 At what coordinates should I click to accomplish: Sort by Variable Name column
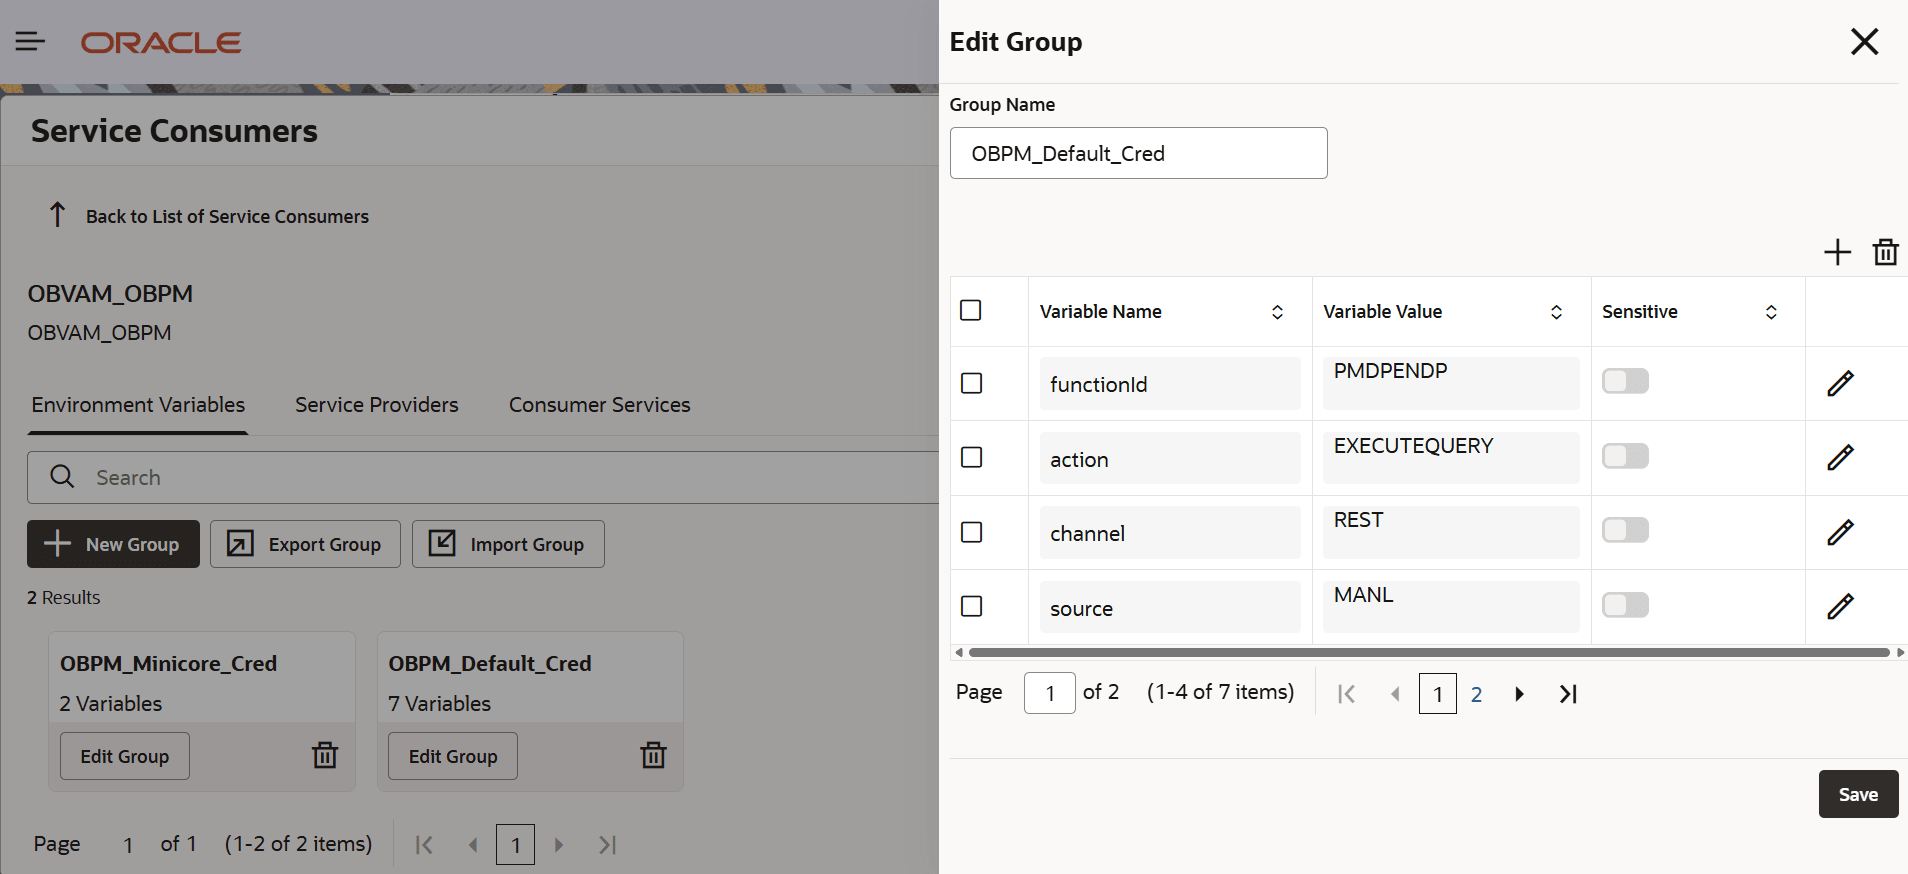click(1277, 312)
